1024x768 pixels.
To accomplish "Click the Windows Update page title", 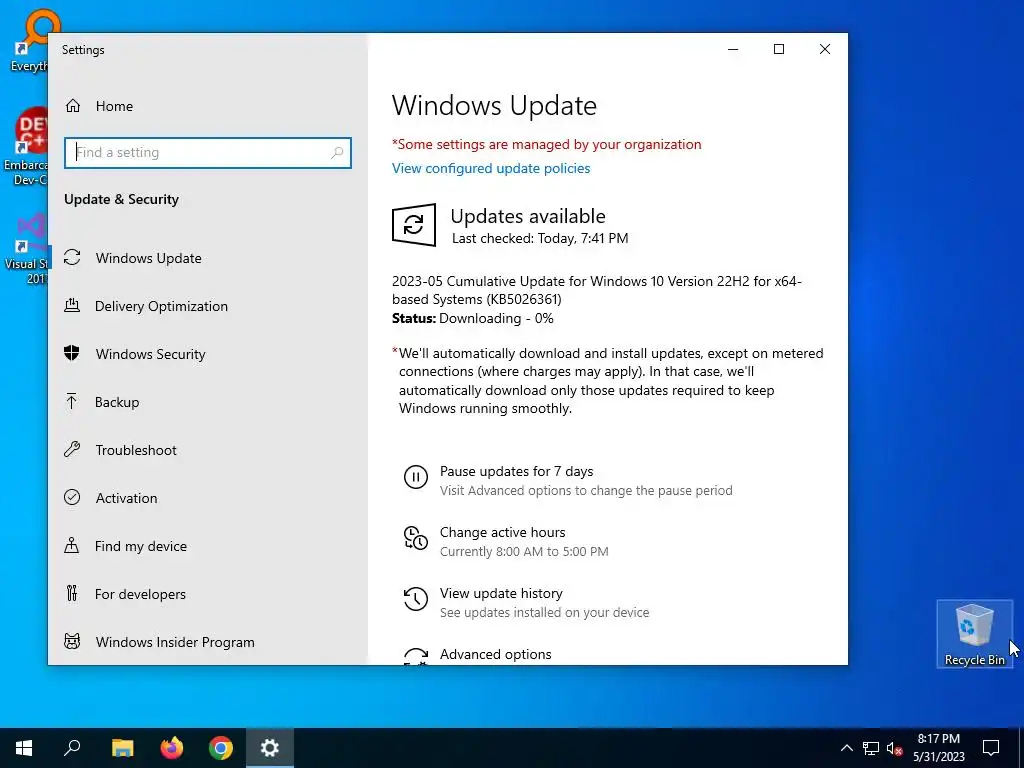I will point(494,106).
